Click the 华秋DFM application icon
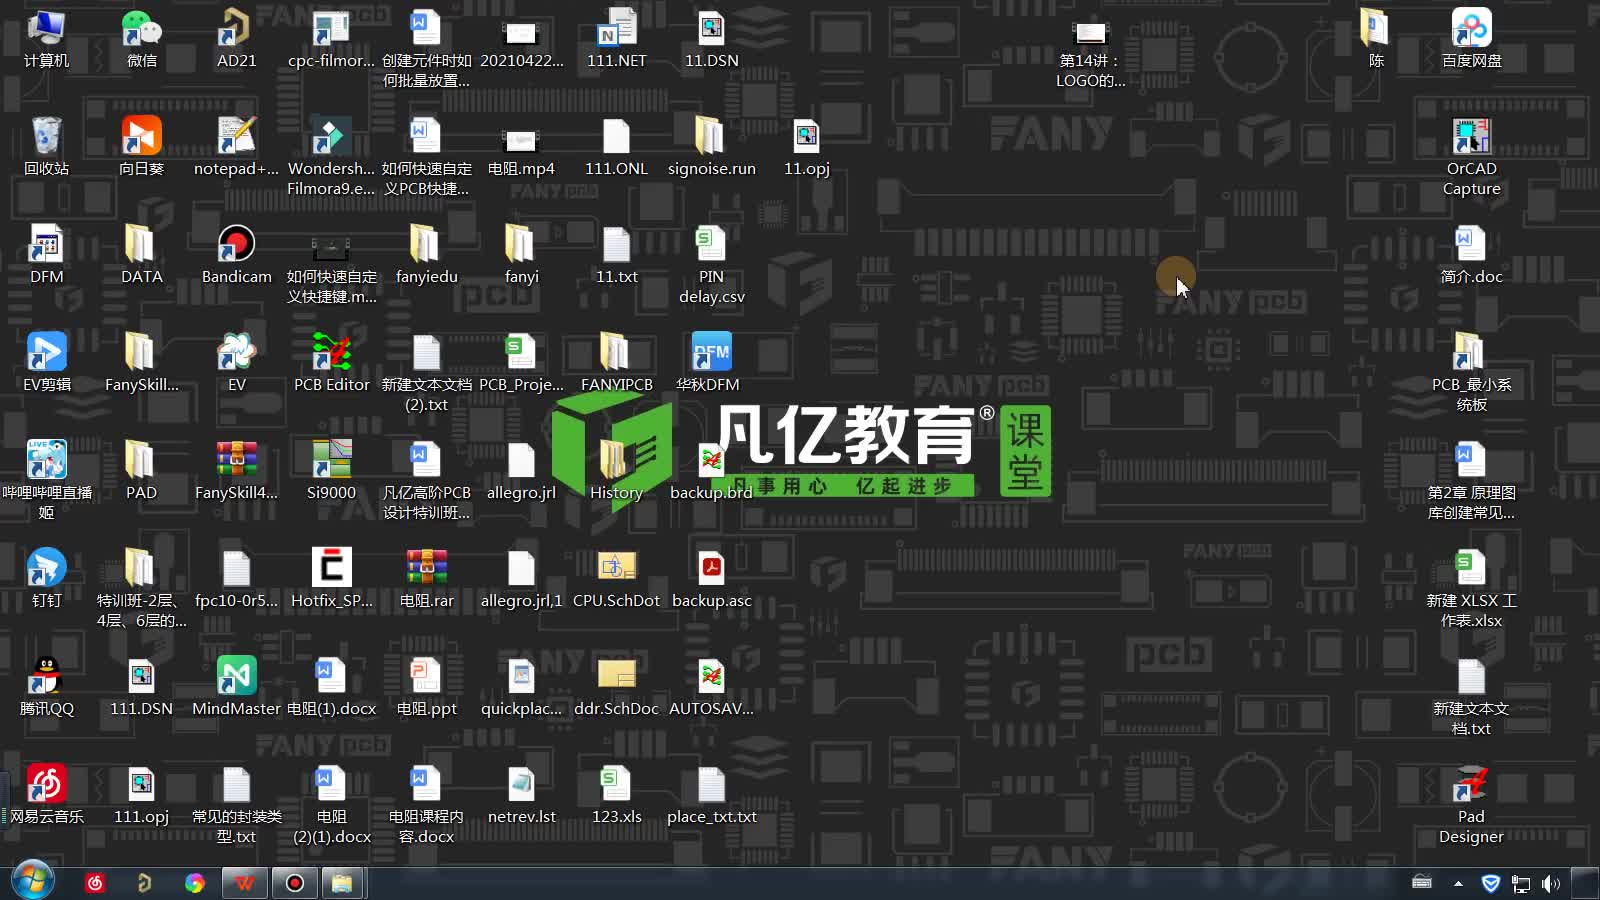Screen dimensions: 1600x900 pyautogui.click(x=711, y=354)
